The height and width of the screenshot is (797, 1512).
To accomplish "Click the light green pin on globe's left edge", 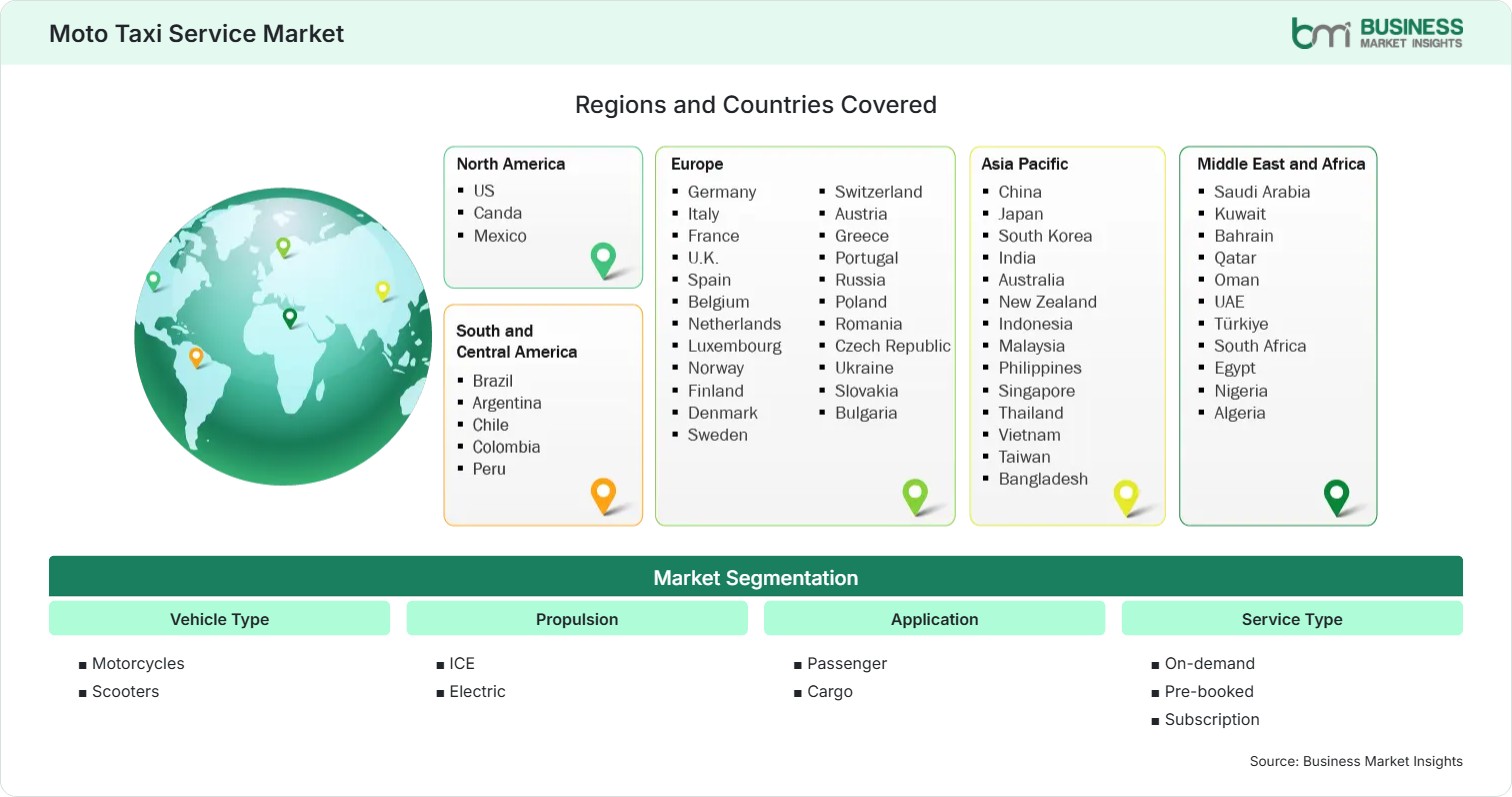I will point(153,281).
